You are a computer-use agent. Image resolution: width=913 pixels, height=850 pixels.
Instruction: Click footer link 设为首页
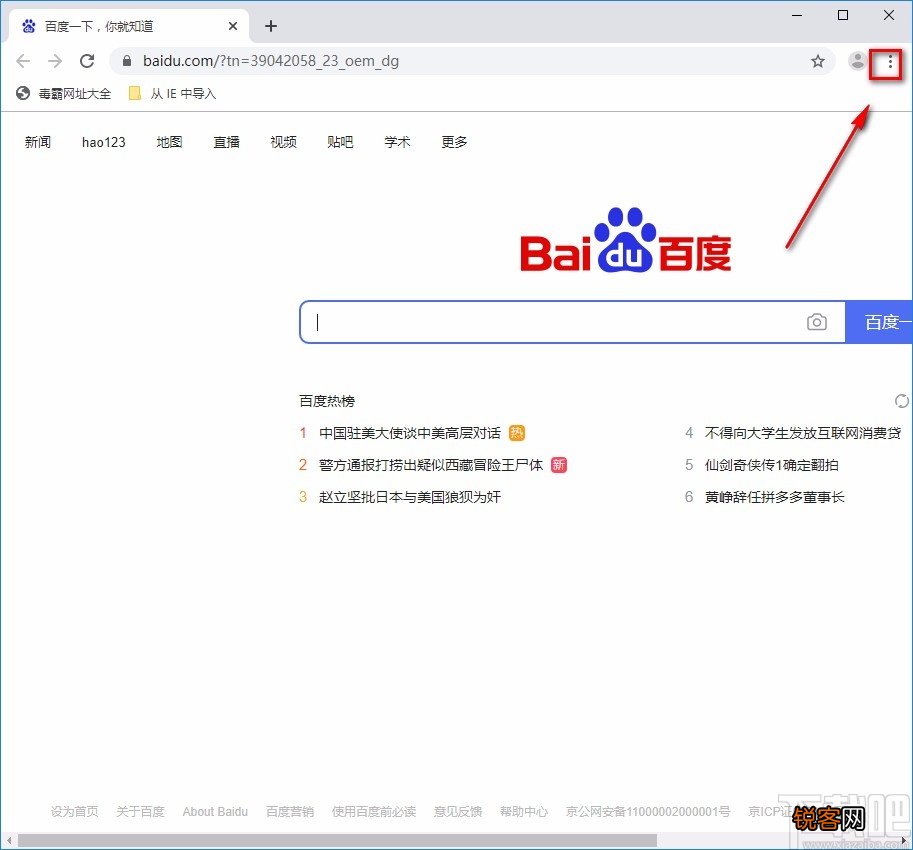[75, 812]
